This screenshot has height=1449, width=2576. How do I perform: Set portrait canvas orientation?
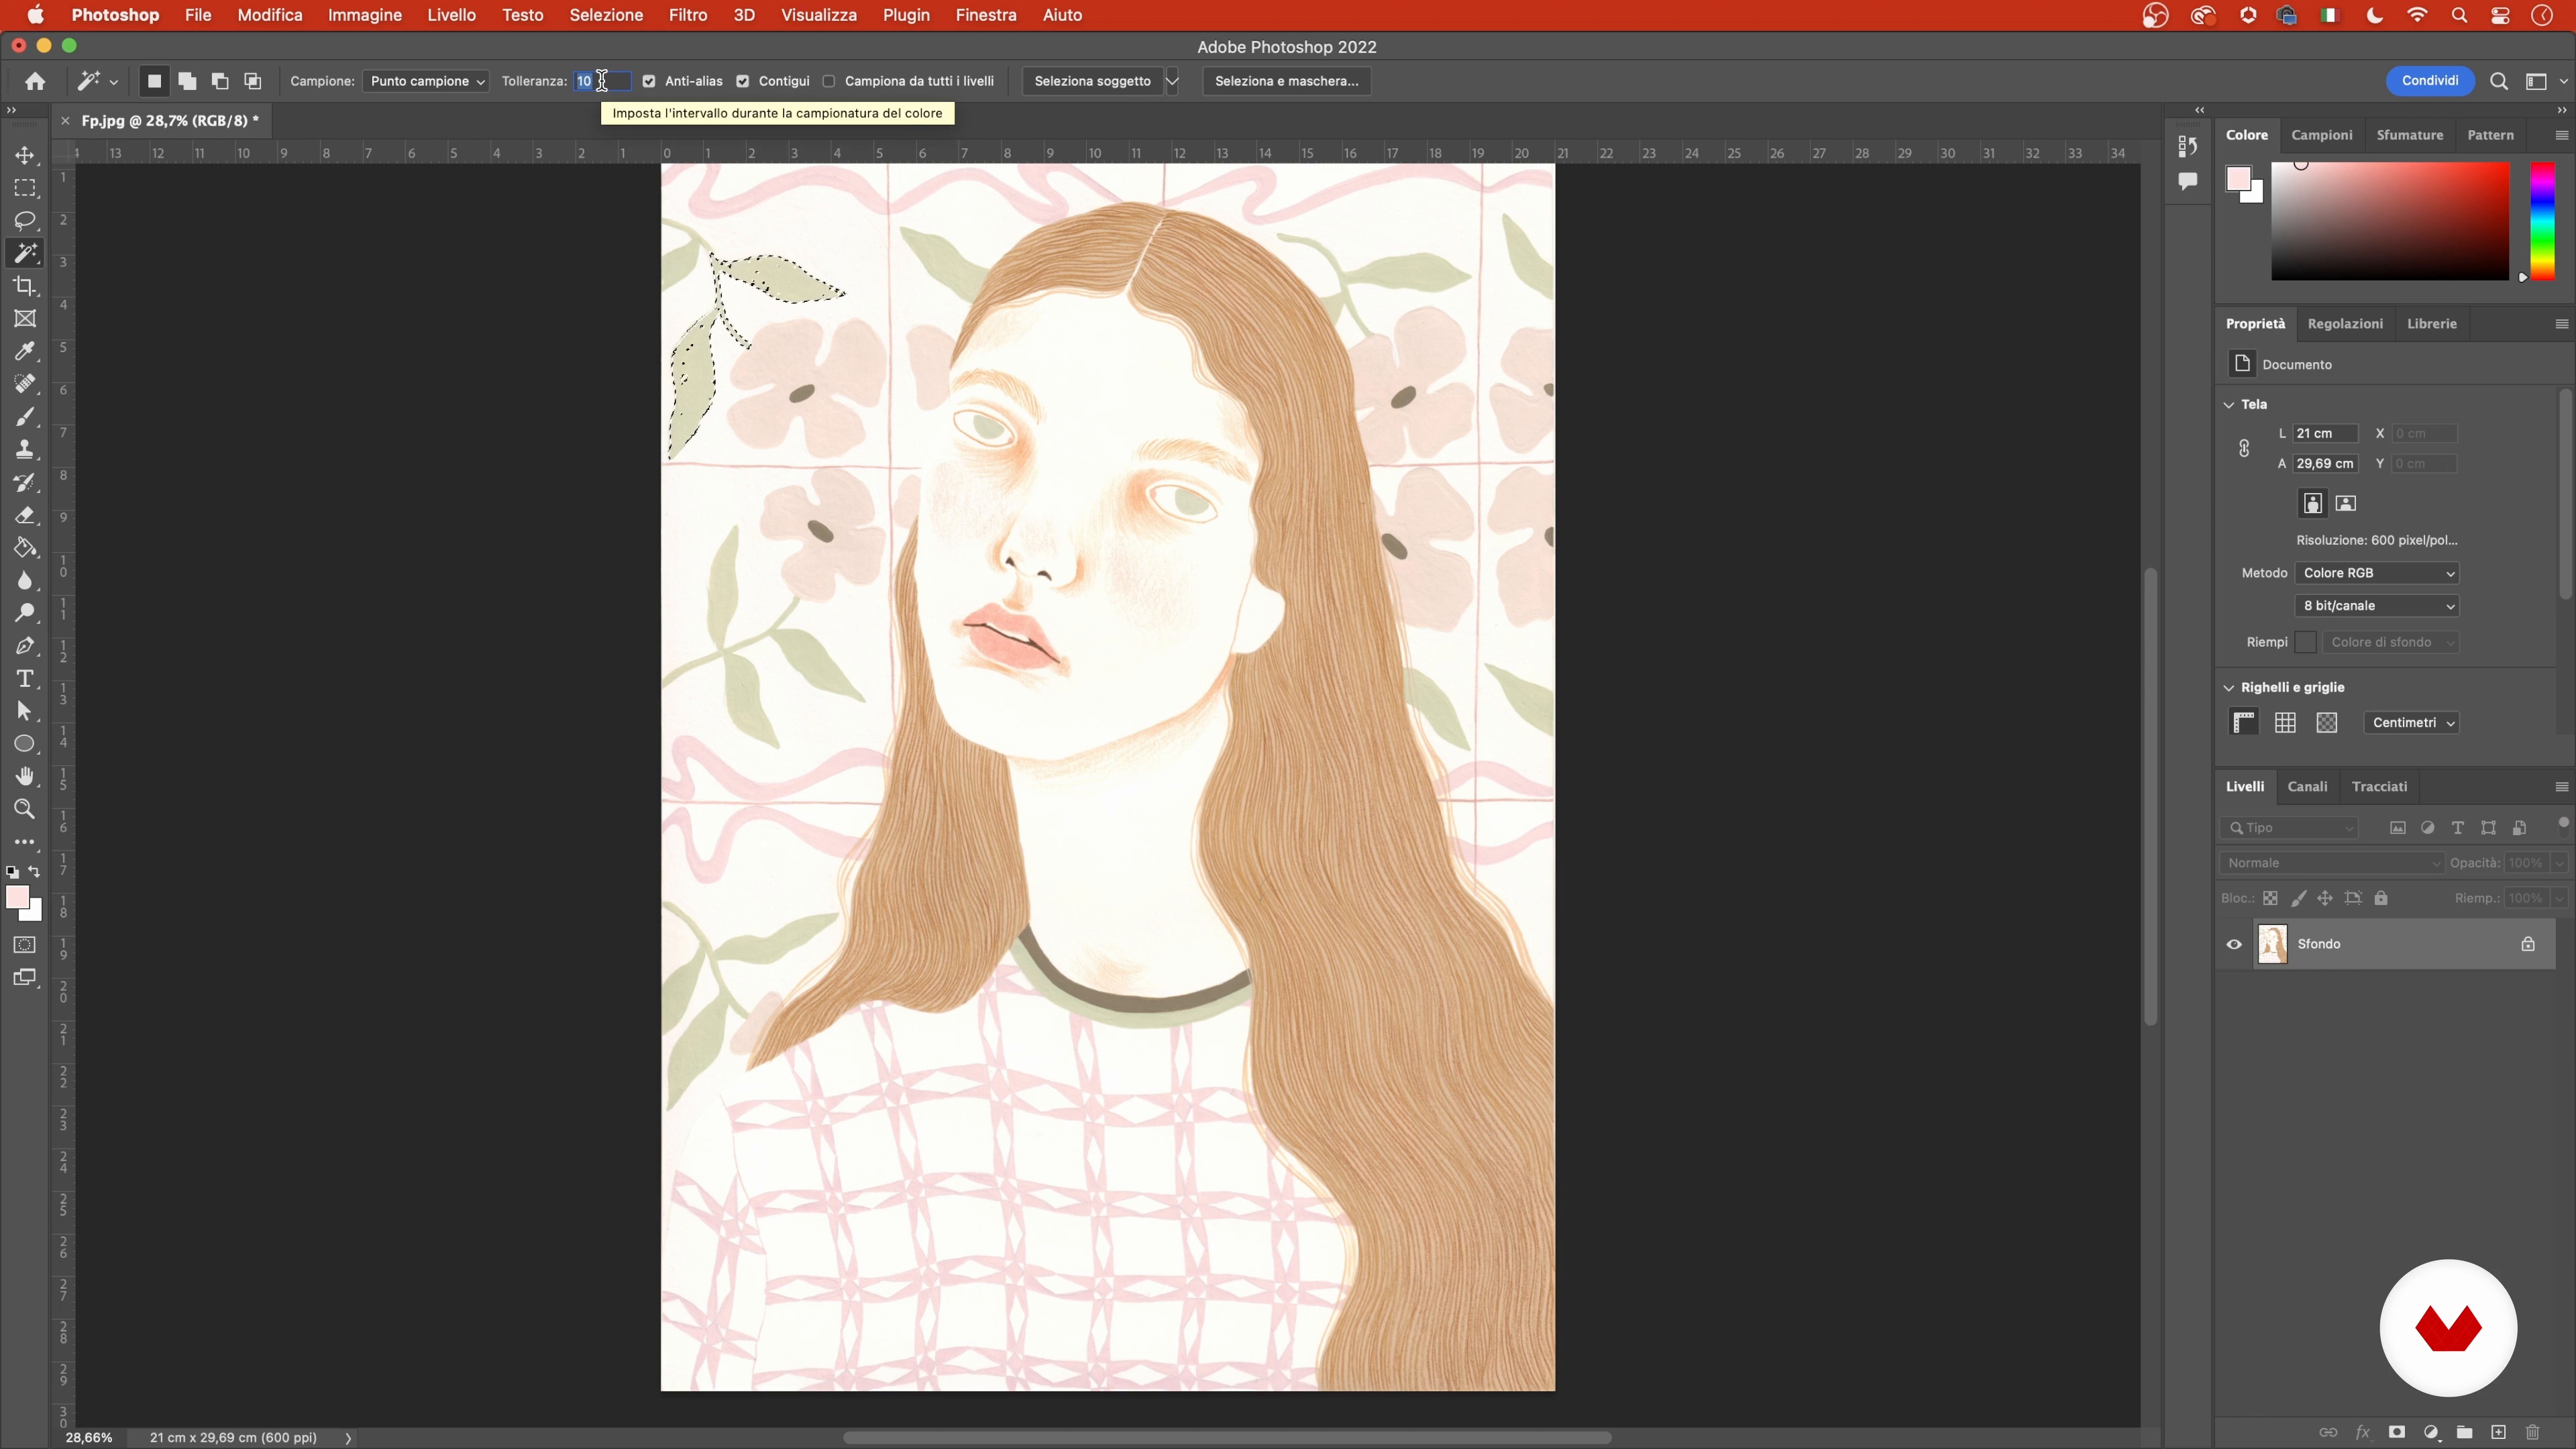(x=2313, y=503)
